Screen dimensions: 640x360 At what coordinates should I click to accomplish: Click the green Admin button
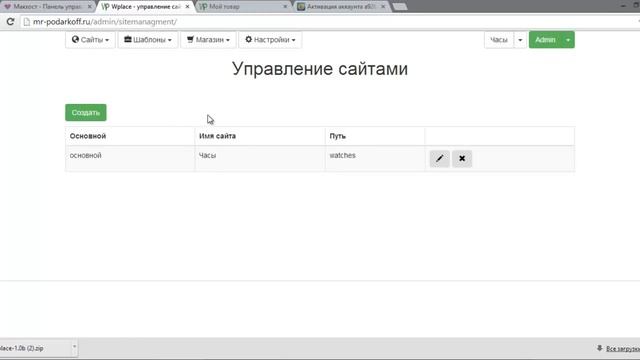pos(545,40)
